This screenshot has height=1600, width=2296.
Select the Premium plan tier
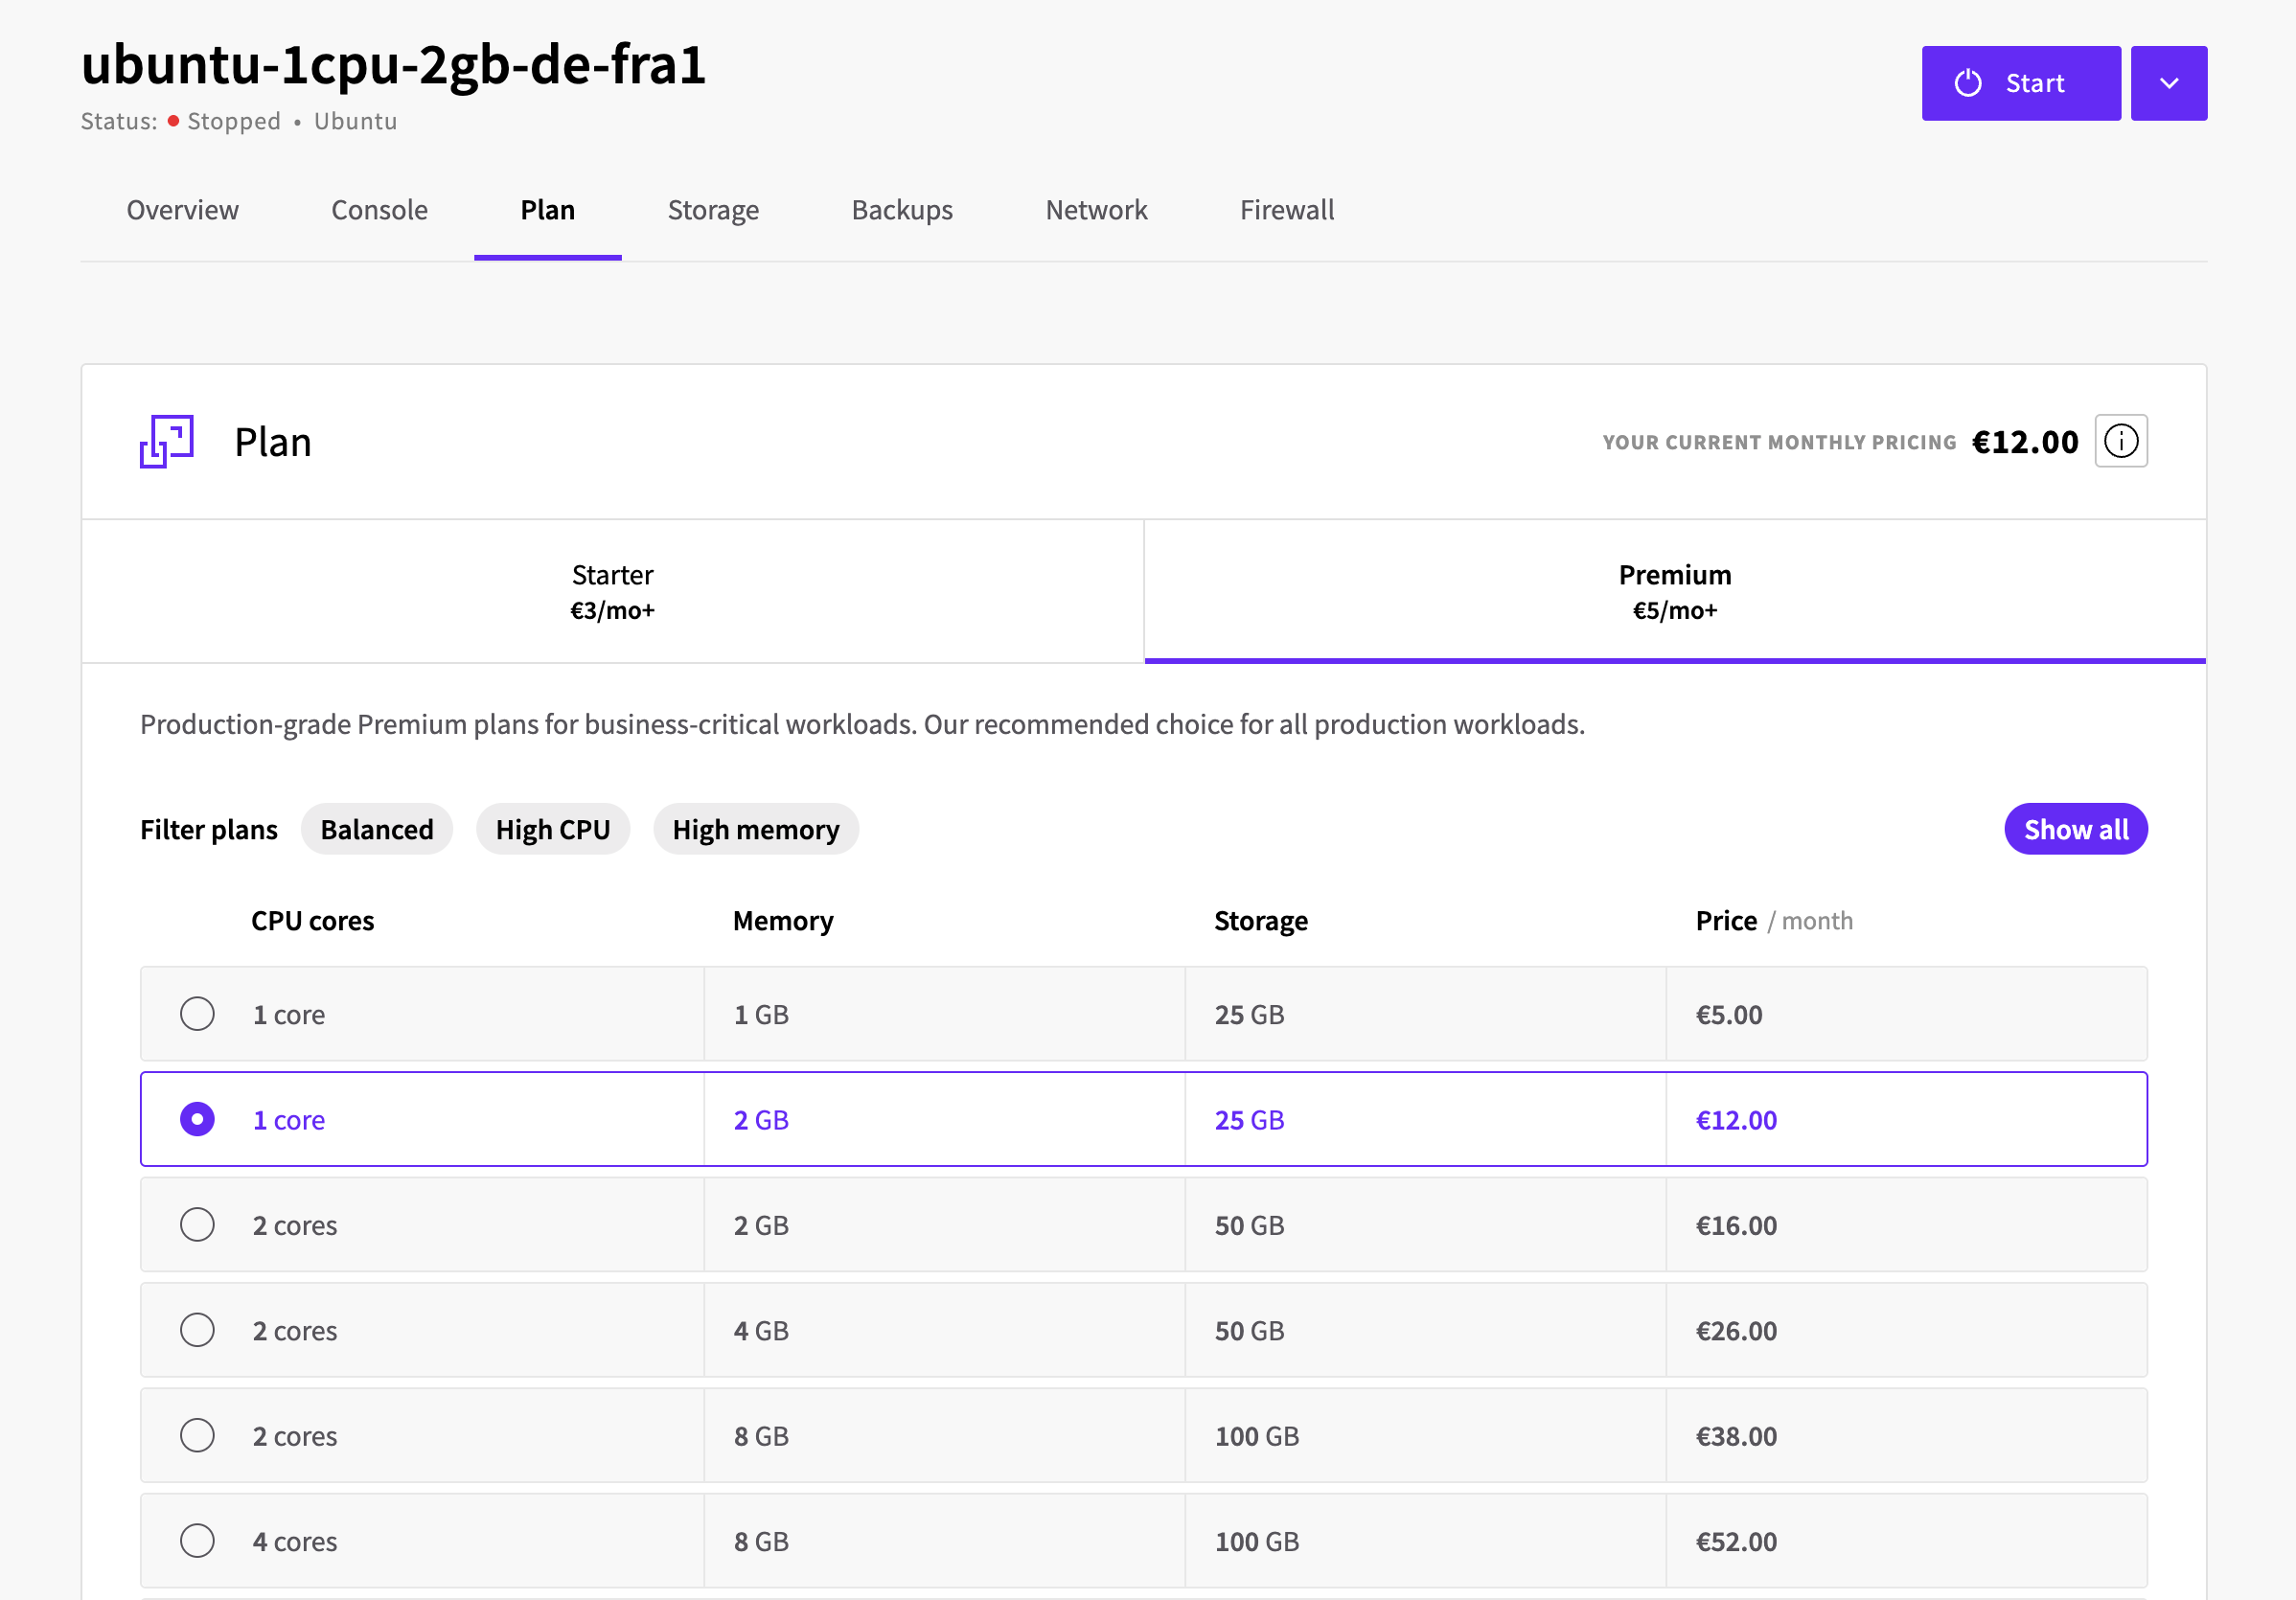tap(1675, 591)
